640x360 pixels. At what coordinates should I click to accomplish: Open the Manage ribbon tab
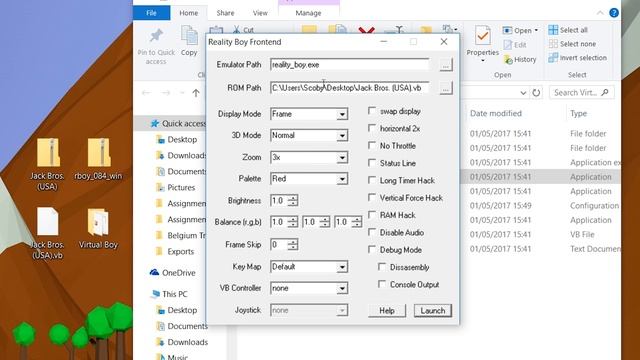point(308,13)
